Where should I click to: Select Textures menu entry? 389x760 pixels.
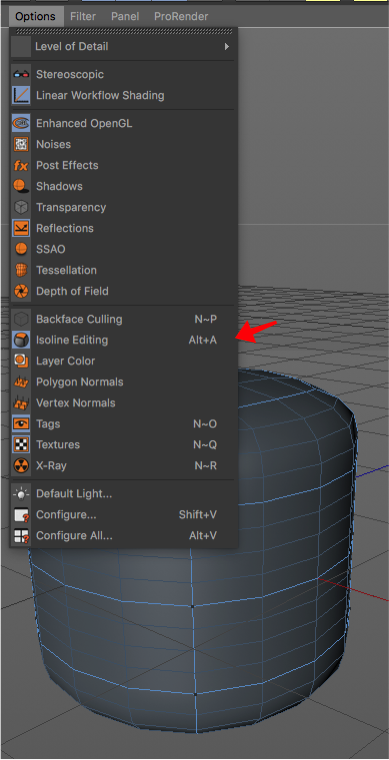tap(124, 445)
